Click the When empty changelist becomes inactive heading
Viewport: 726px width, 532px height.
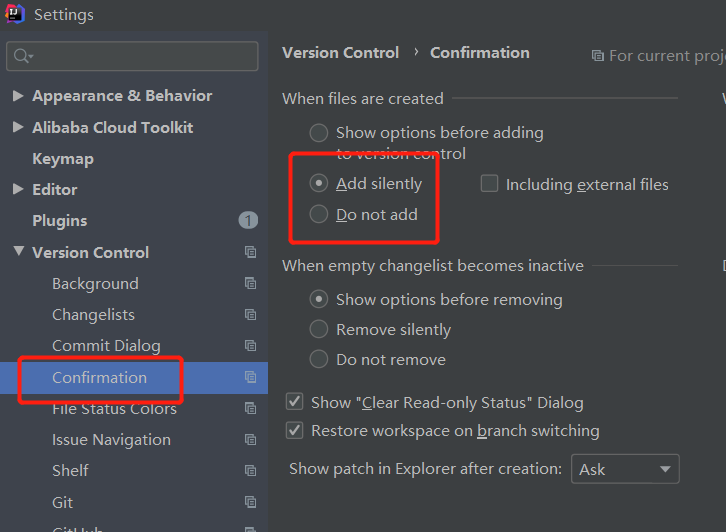tap(433, 266)
